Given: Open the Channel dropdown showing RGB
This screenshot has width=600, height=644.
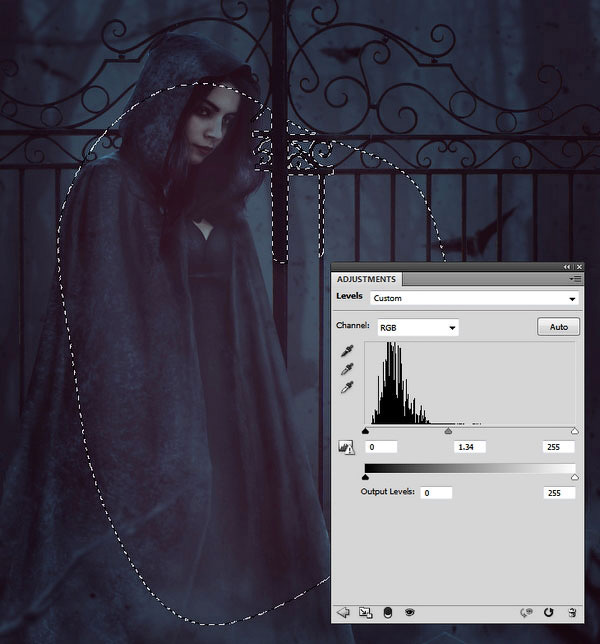Looking at the screenshot, I should click(x=418, y=328).
